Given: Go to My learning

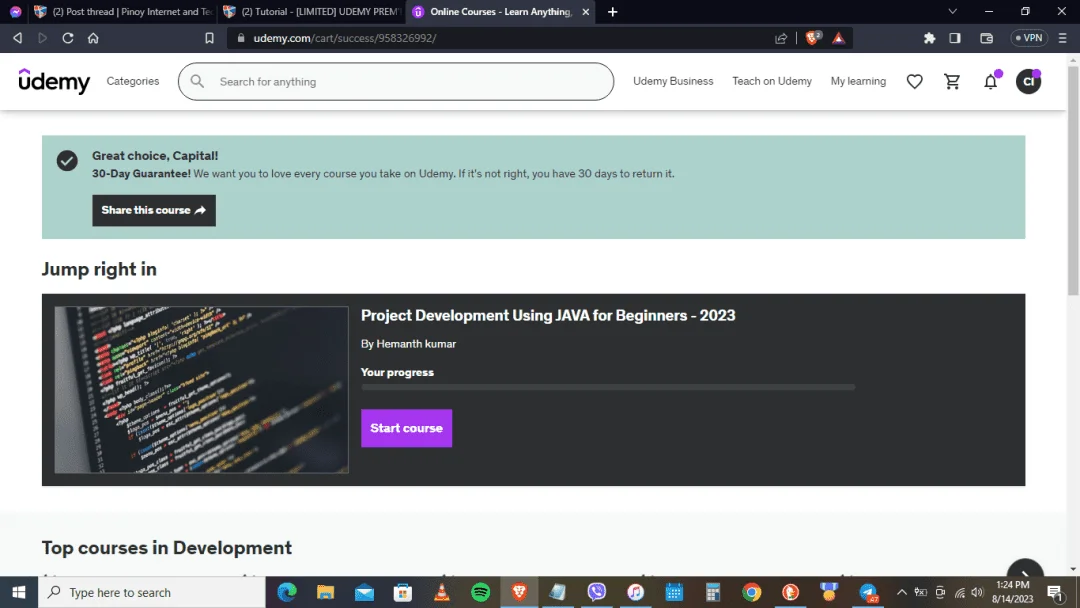Looking at the screenshot, I should [858, 81].
